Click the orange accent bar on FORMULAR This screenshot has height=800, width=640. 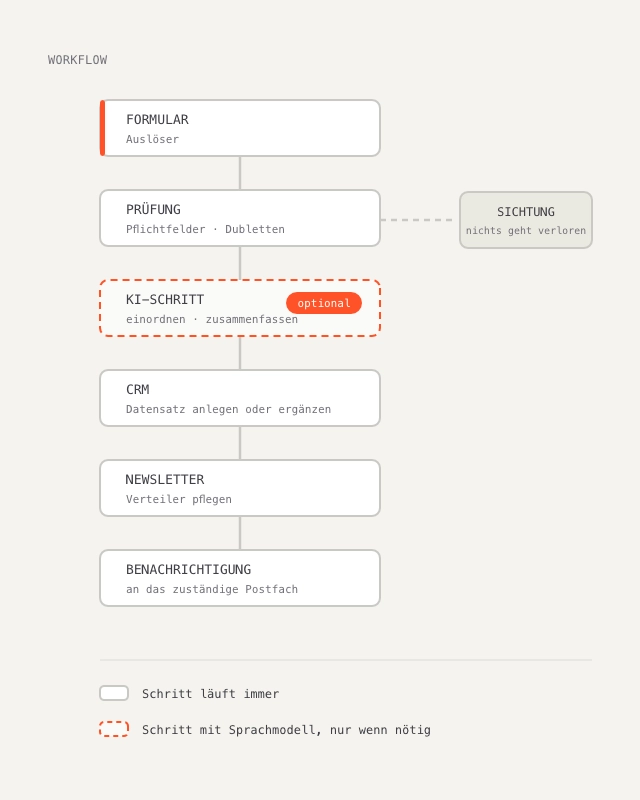click(x=103, y=128)
